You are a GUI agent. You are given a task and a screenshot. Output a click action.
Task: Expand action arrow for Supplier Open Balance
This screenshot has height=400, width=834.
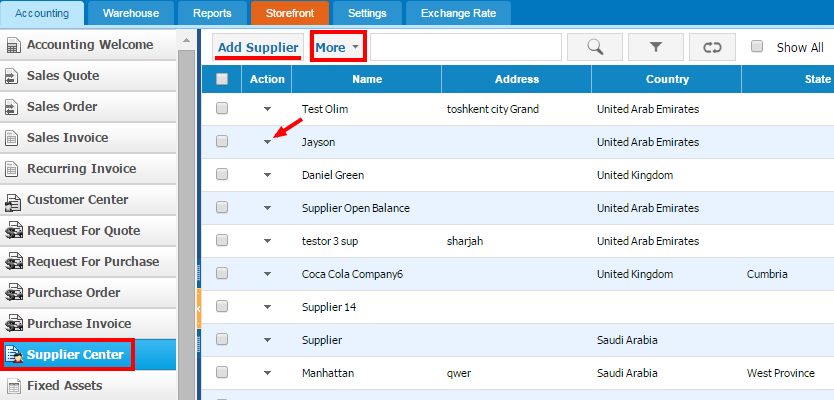click(267, 208)
